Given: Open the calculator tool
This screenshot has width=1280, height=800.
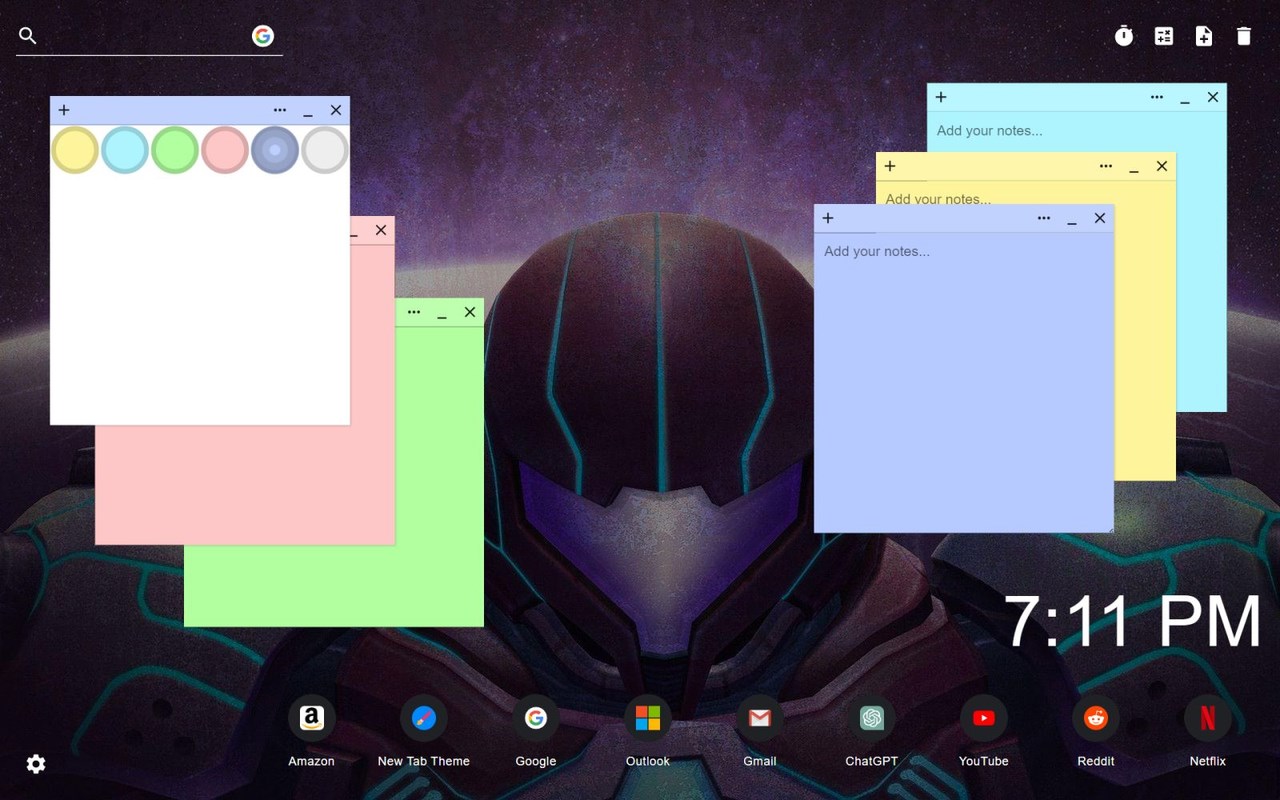Looking at the screenshot, I should [1164, 36].
